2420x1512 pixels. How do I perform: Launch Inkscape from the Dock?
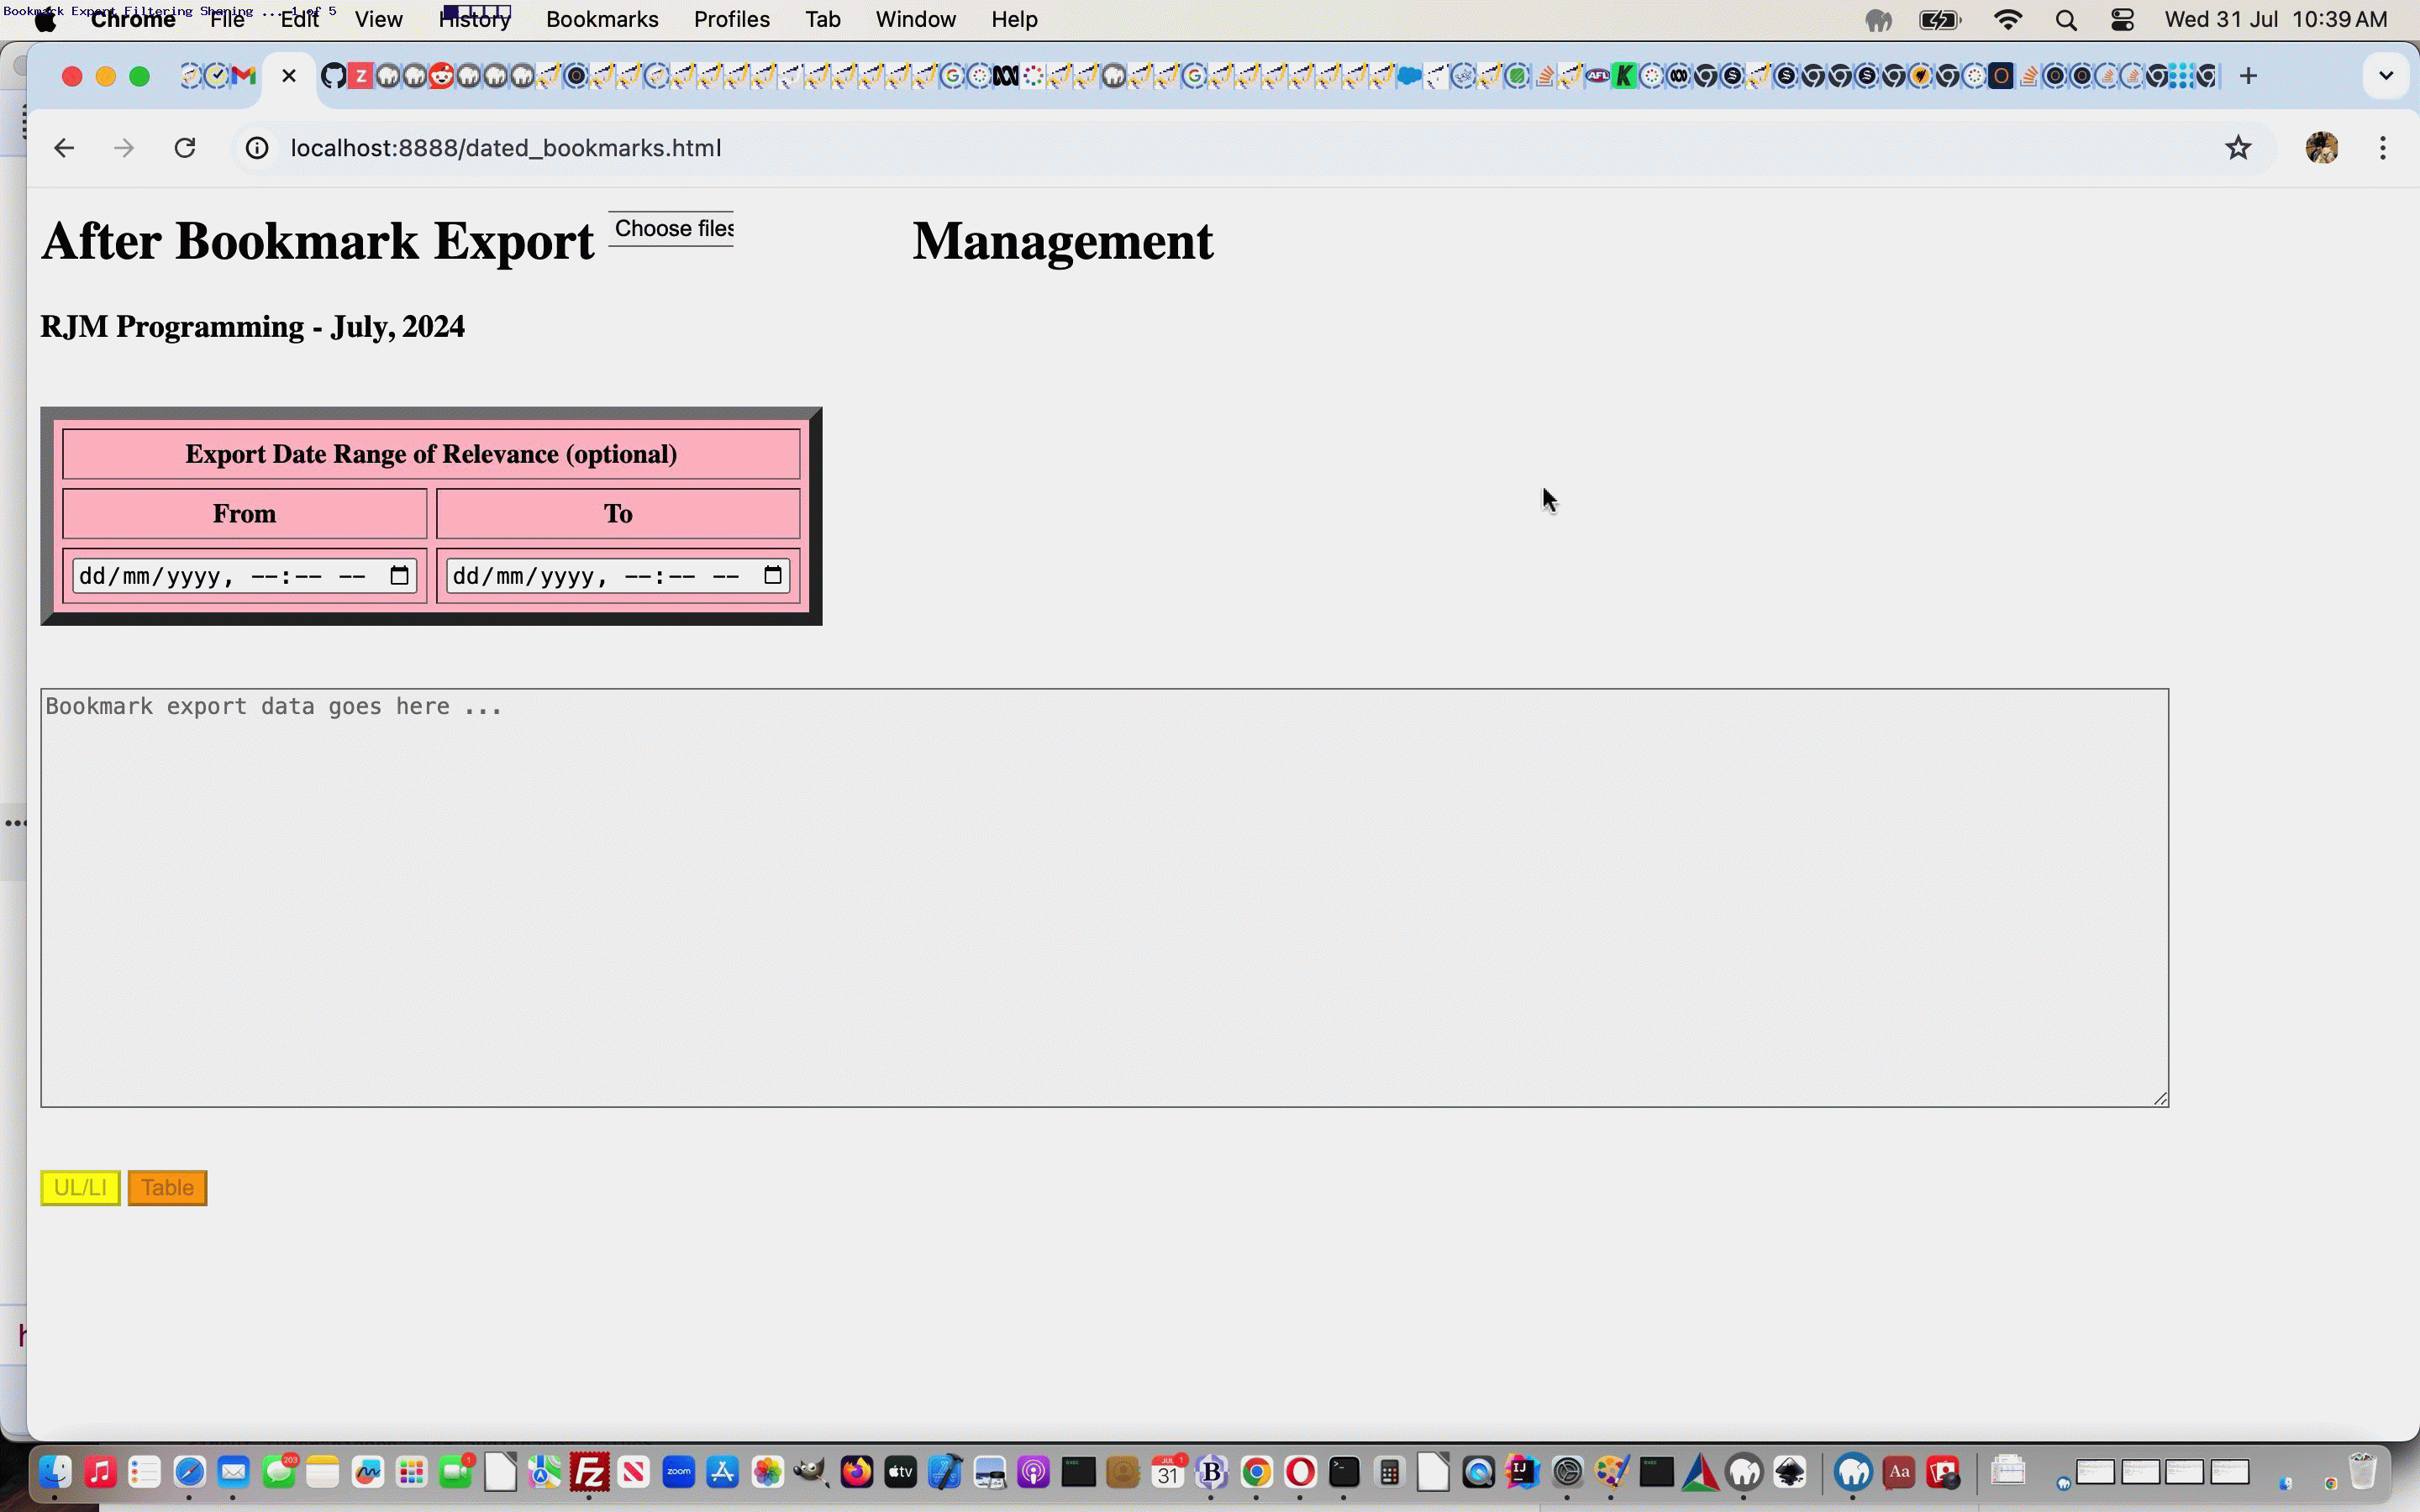1789,1472
